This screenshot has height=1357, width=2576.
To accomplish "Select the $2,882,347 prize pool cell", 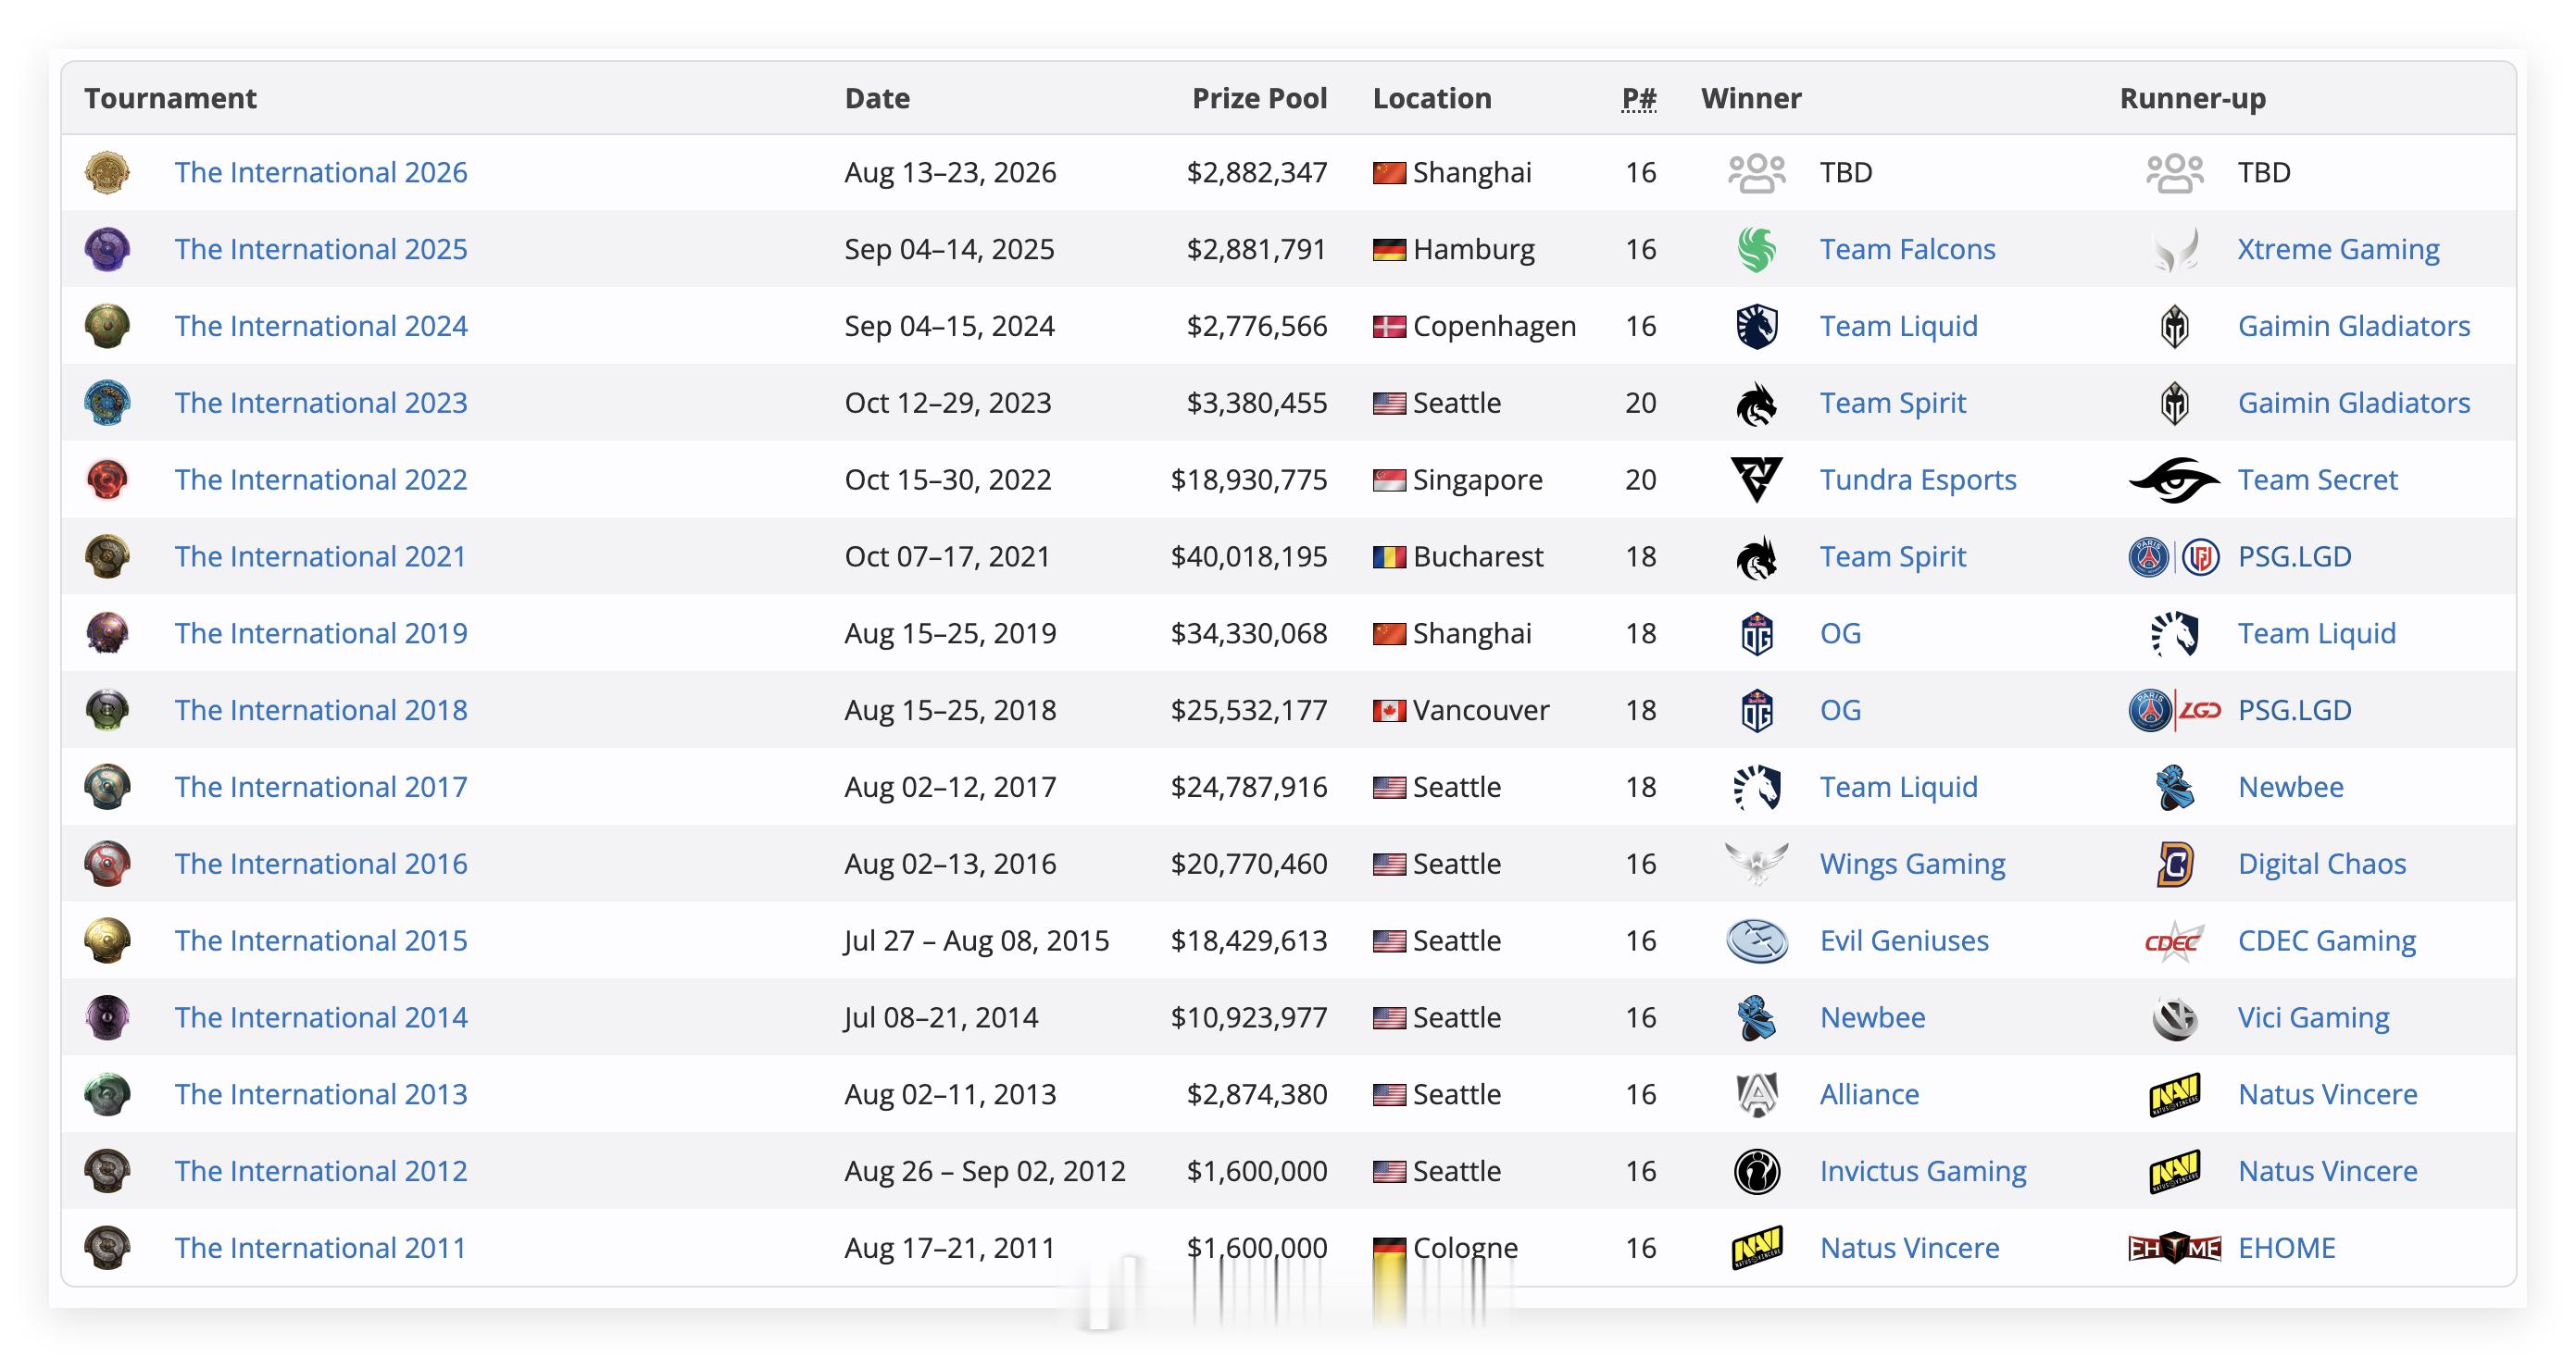I will click(x=1257, y=172).
